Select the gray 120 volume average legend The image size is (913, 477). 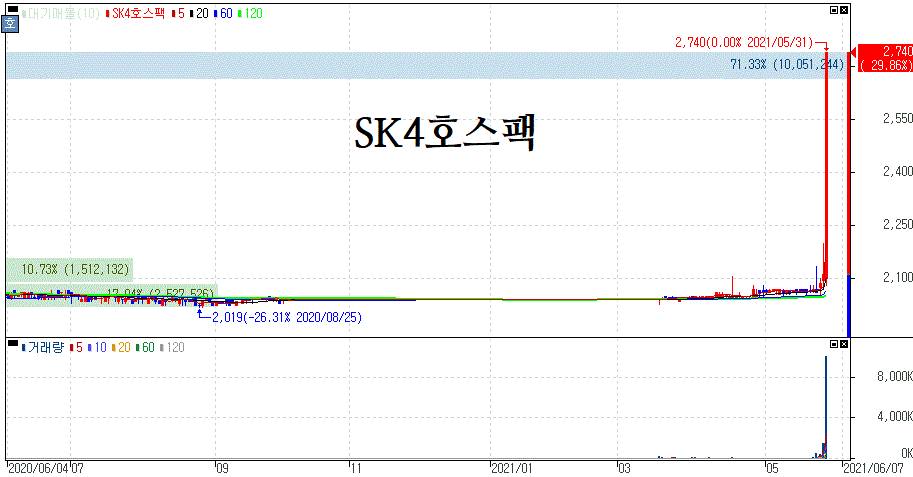coord(172,348)
